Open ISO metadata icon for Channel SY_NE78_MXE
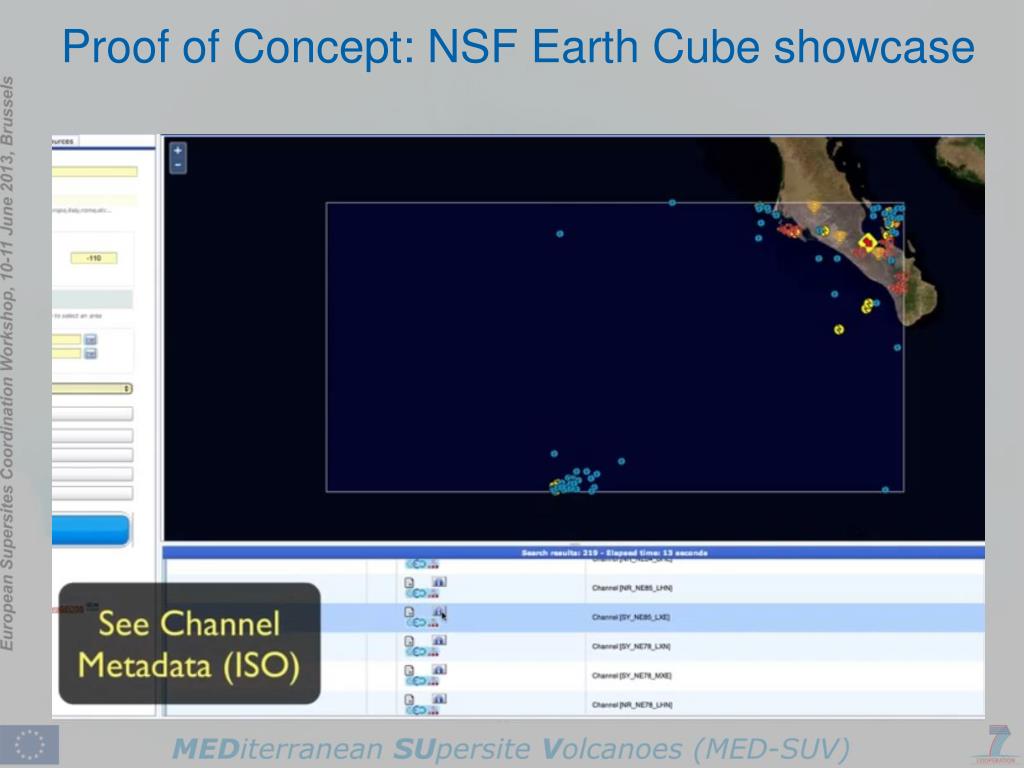This screenshot has height=768, width=1024. pyautogui.click(x=440, y=669)
